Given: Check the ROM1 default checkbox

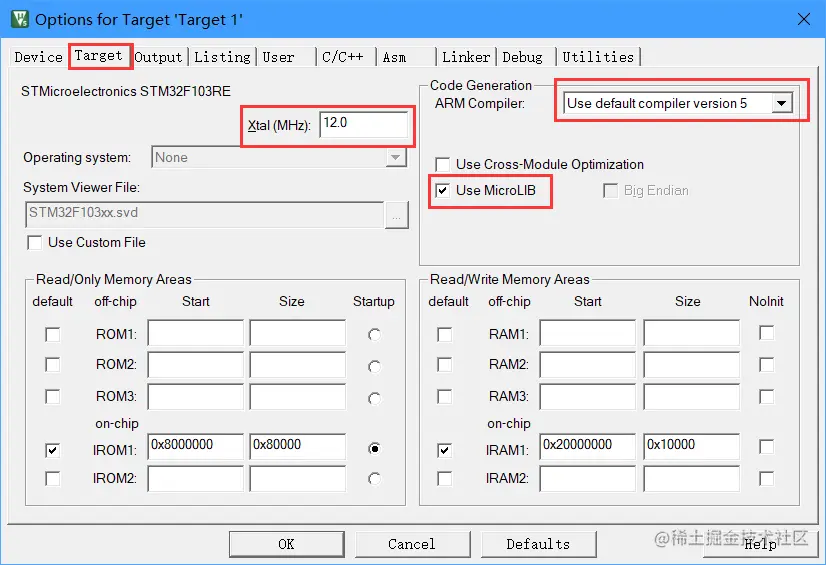Looking at the screenshot, I should click(53, 334).
